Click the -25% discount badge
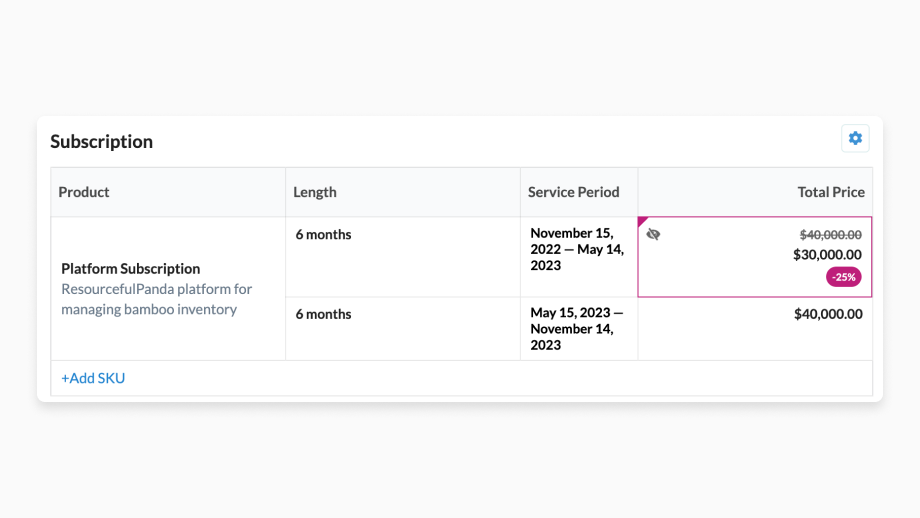The image size is (920, 518). pyautogui.click(x=844, y=277)
